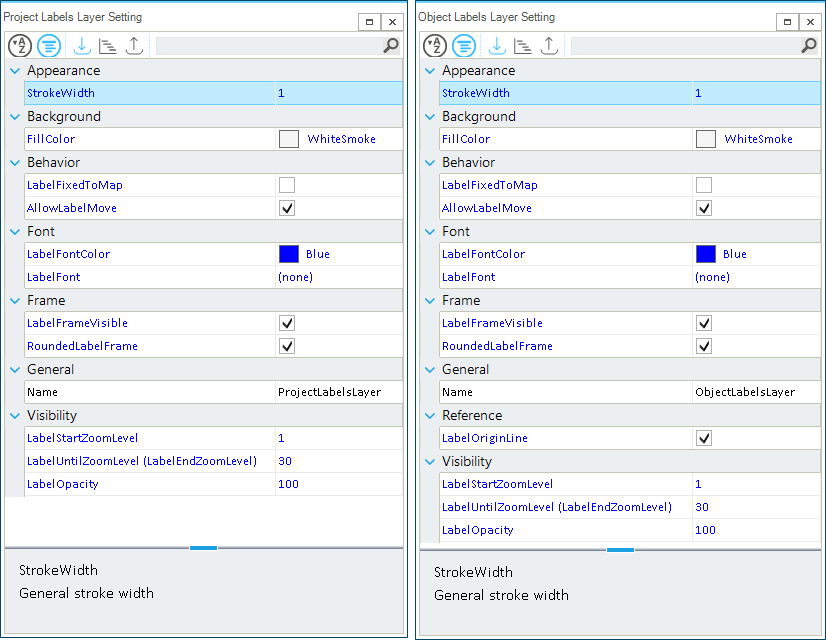Toggle LabelFrameVisible in Object Labels panel
Screen dimensions: 826x640
click(x=704, y=323)
